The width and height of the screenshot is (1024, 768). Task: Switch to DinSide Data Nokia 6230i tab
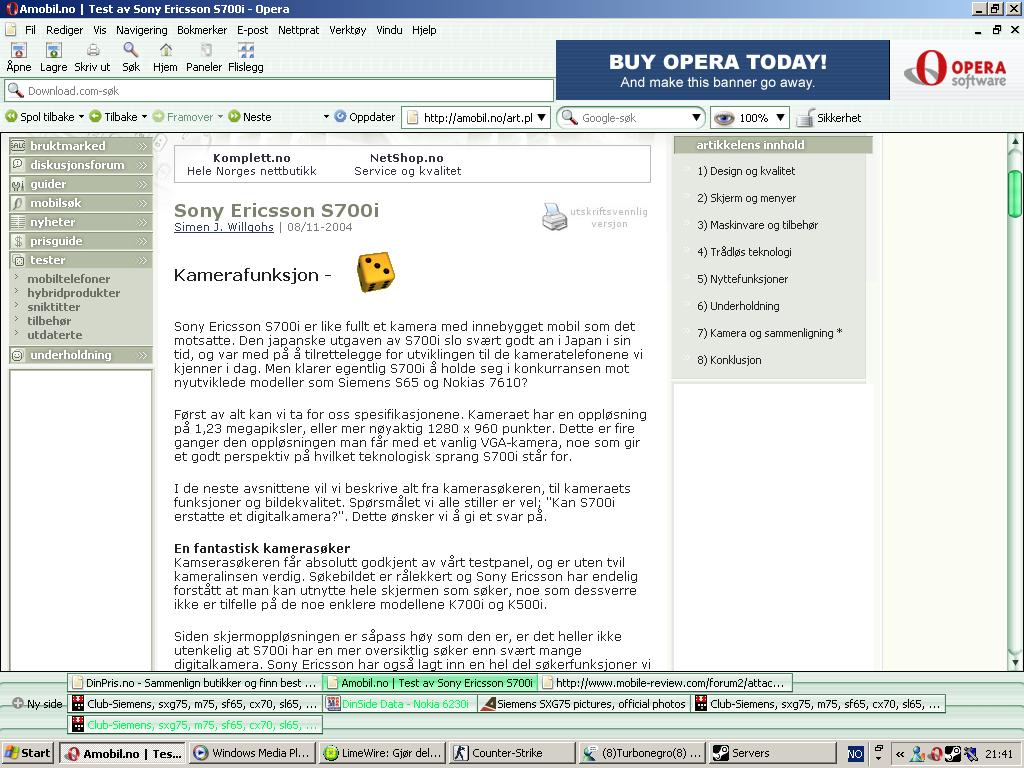[x=400, y=704]
